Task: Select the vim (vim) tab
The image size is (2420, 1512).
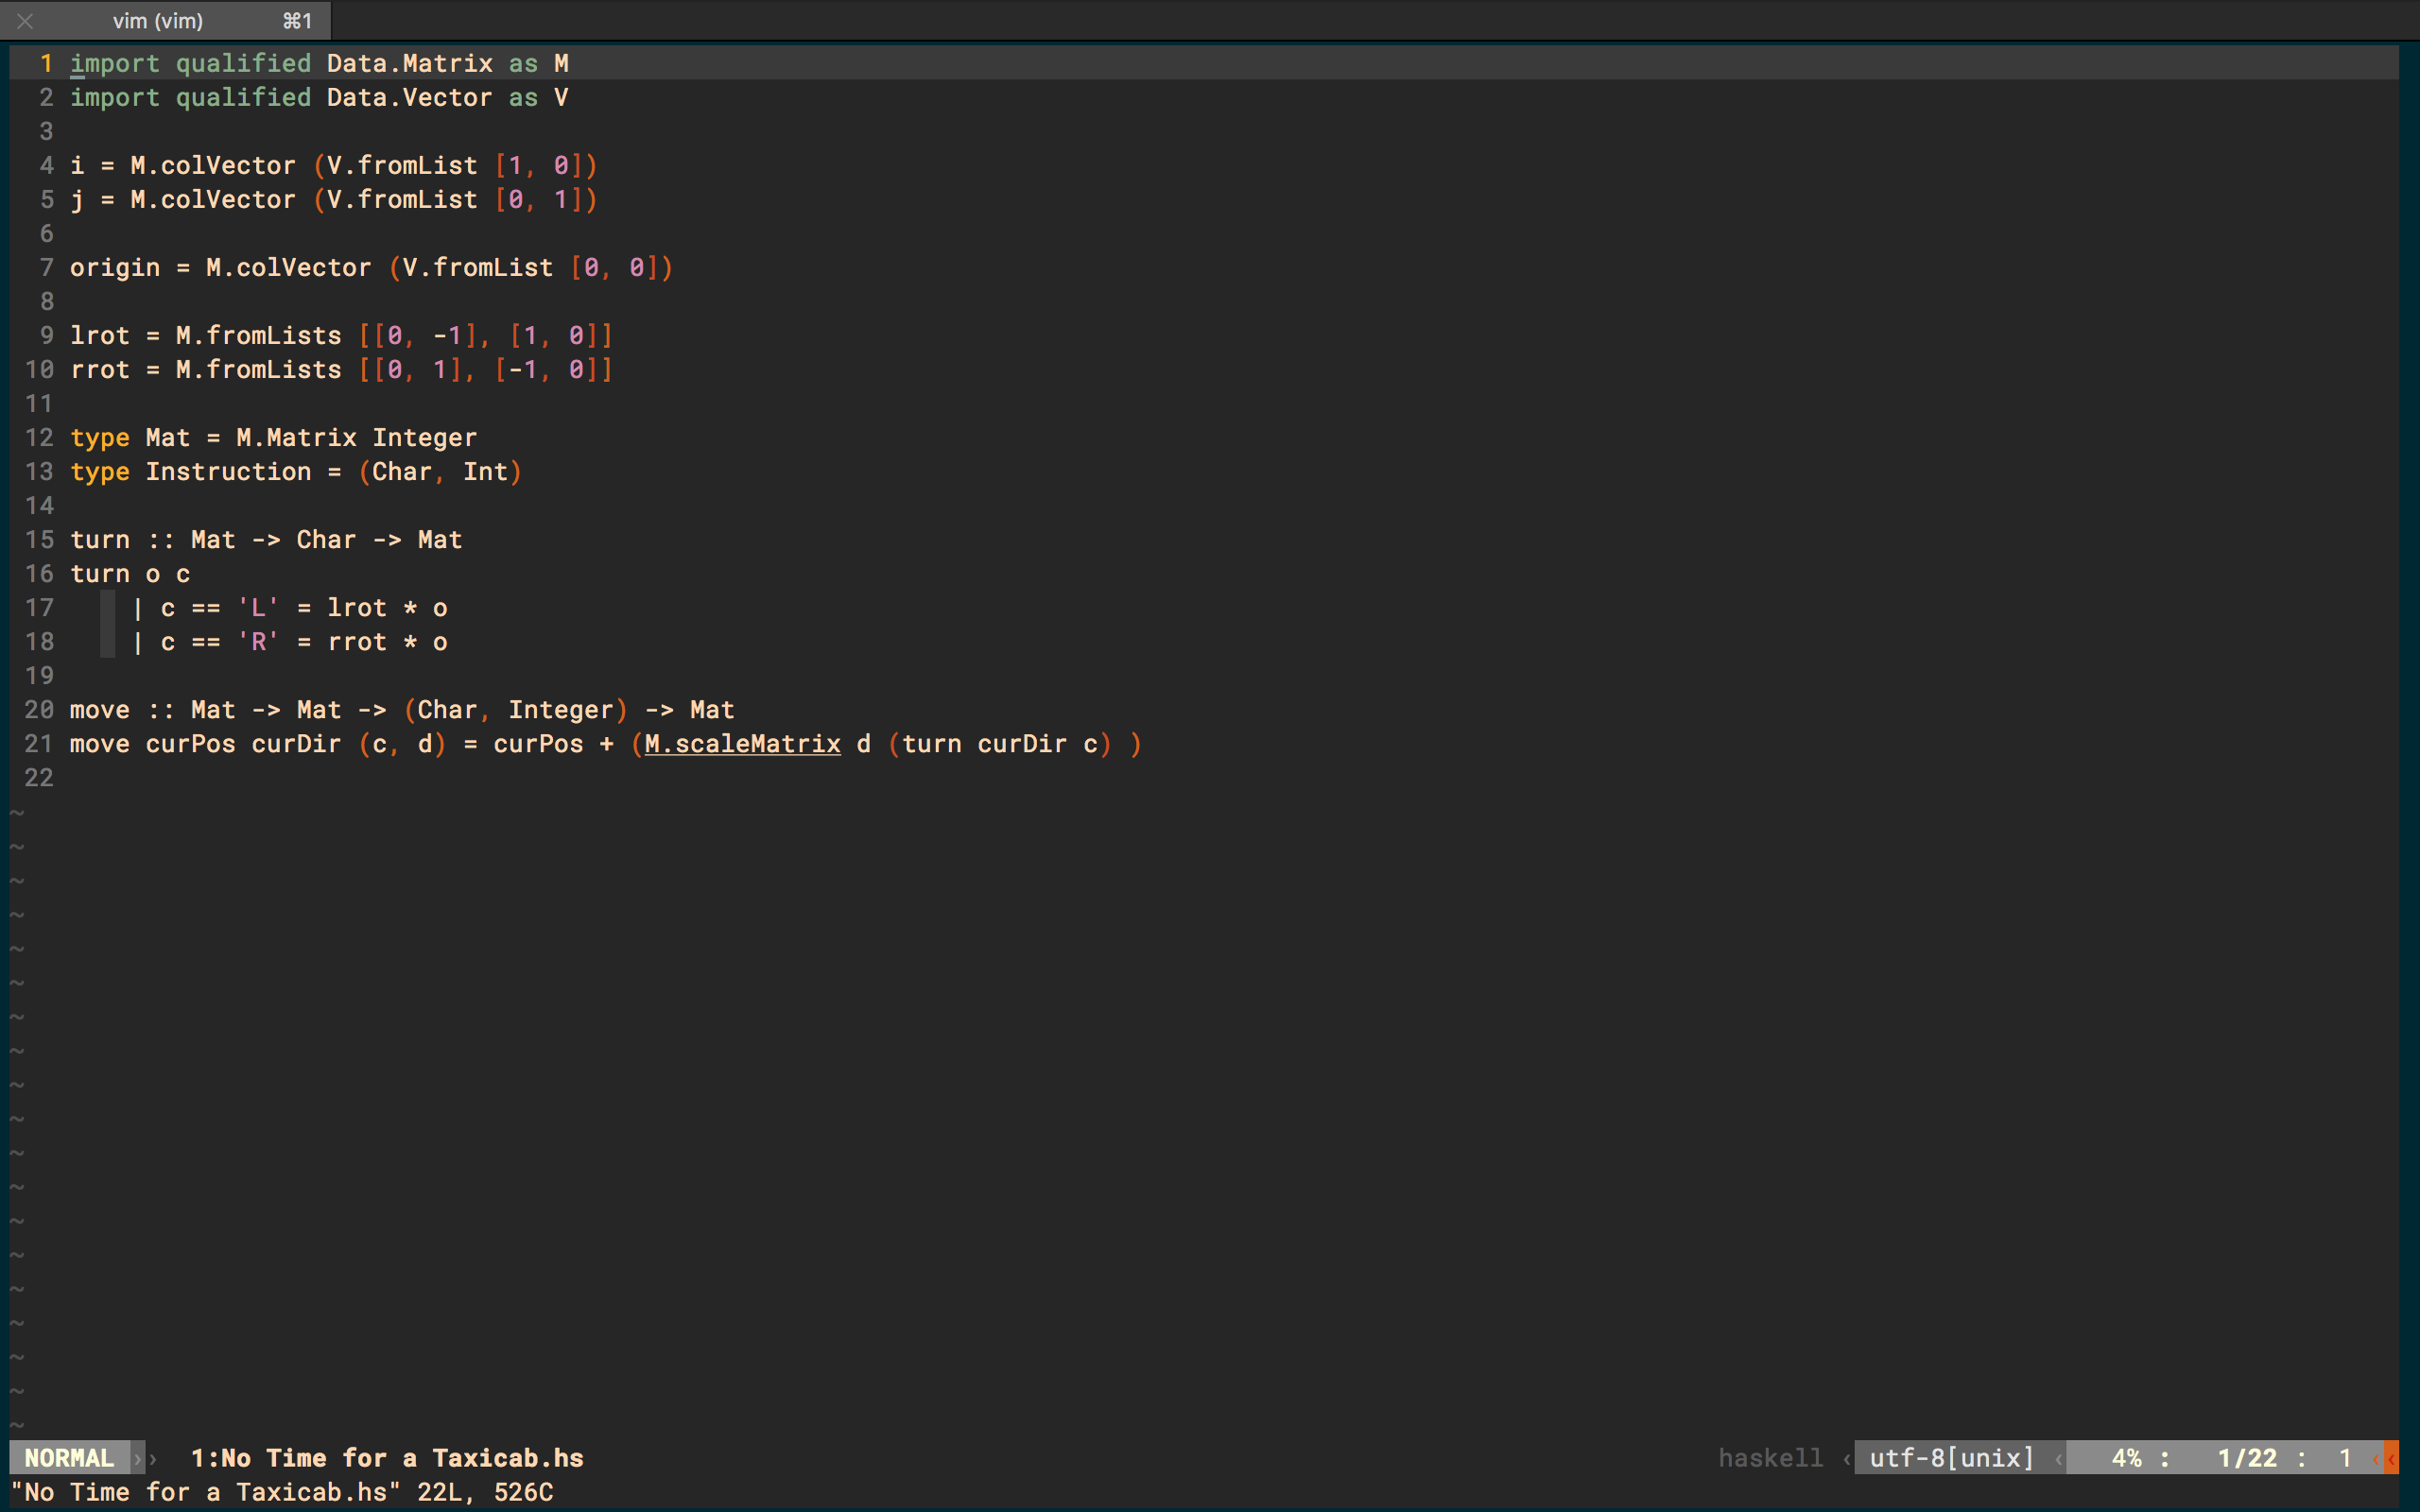Action: 165,20
